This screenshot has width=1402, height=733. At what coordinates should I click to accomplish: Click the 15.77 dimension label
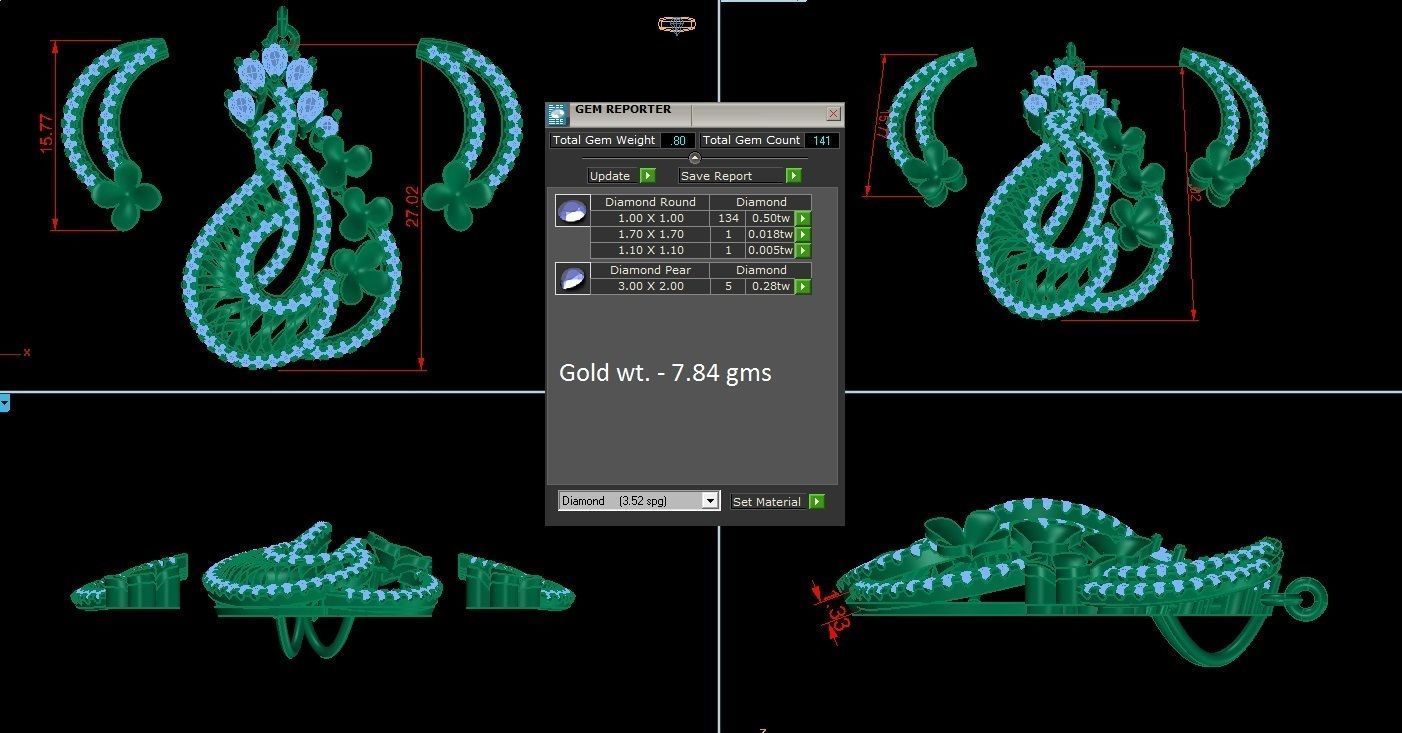tap(45, 133)
